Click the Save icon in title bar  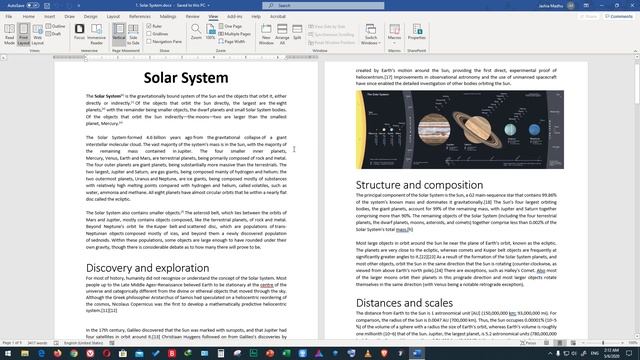click(47, 6)
